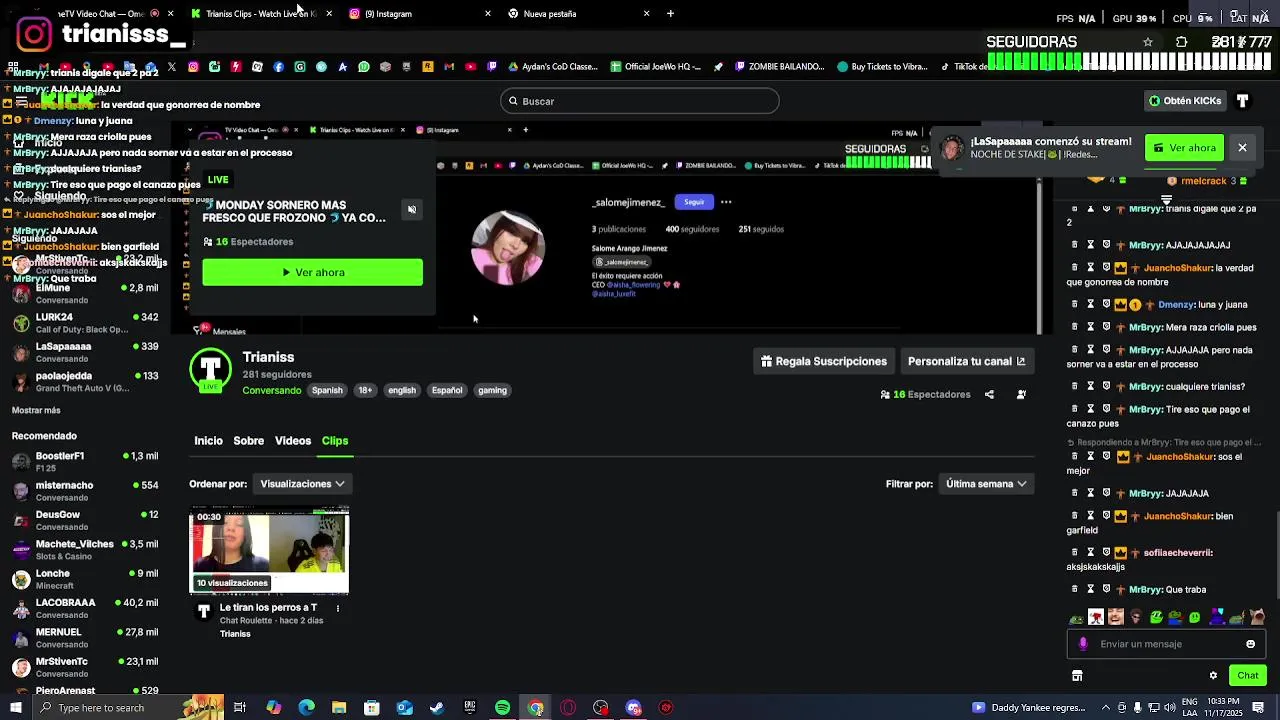Open chat settings gear icon
The image size is (1280, 720).
tap(1213, 676)
